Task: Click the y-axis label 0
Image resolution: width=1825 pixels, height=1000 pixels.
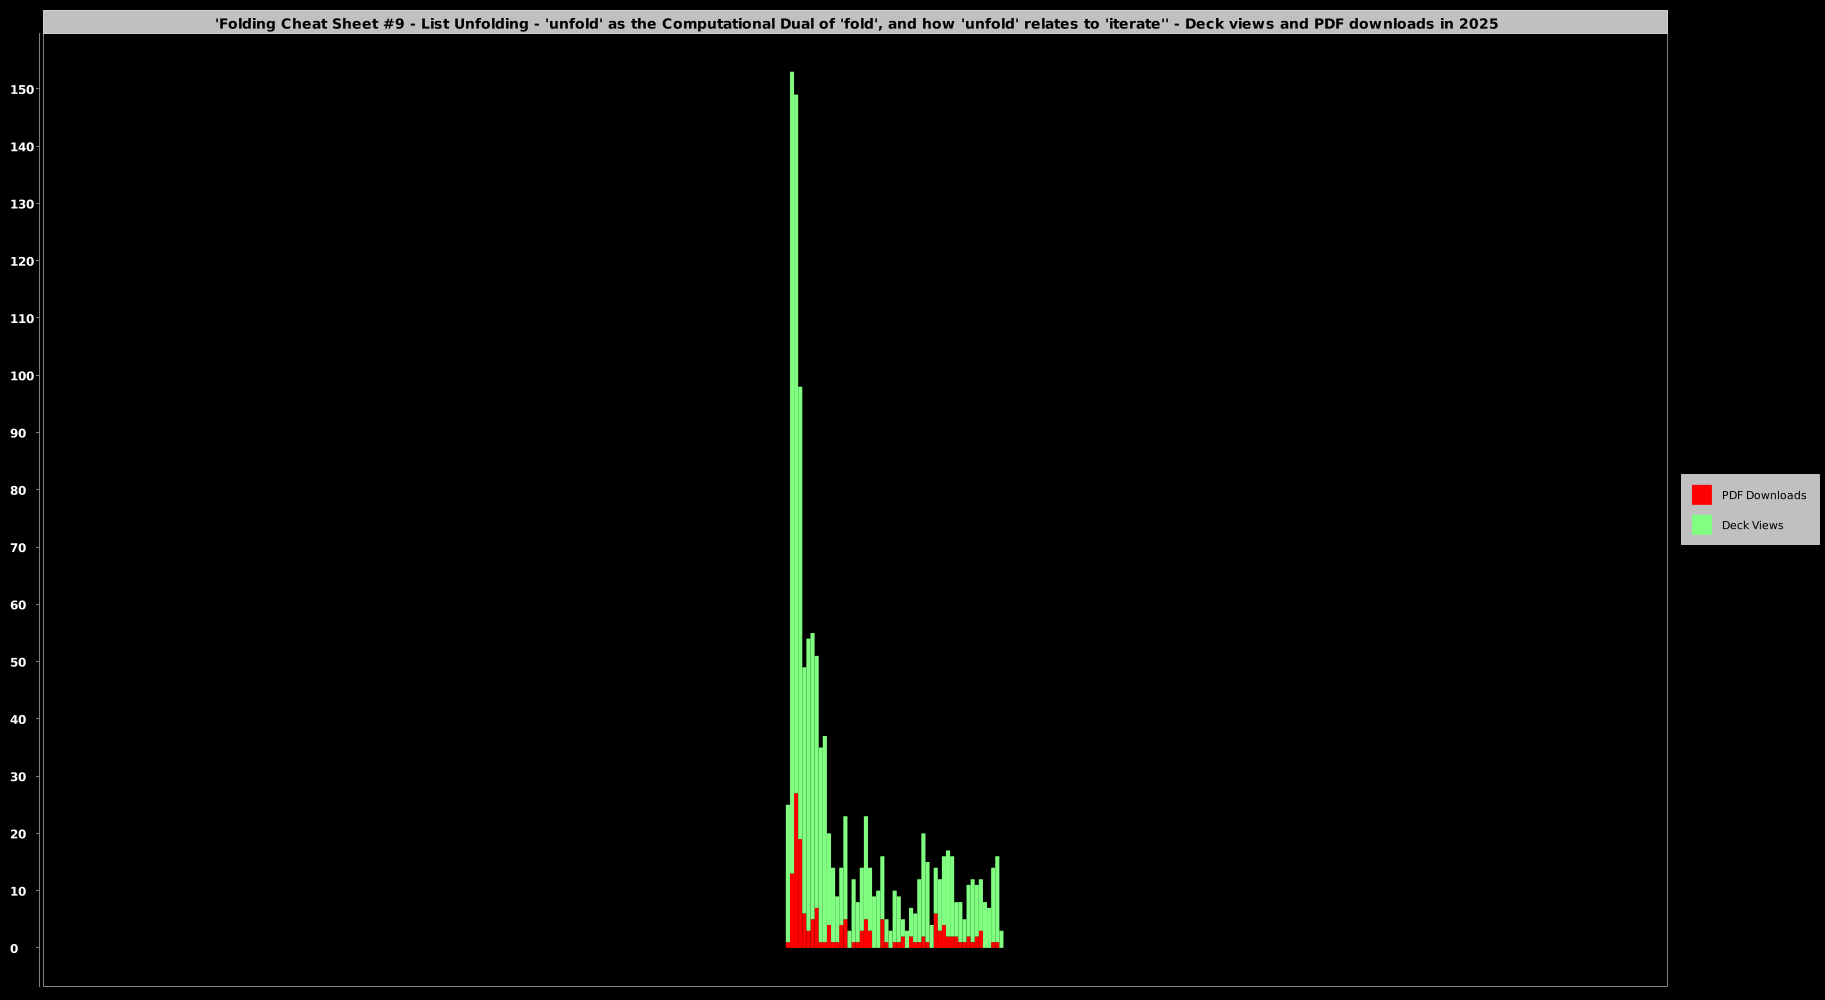Action: coord(14,948)
